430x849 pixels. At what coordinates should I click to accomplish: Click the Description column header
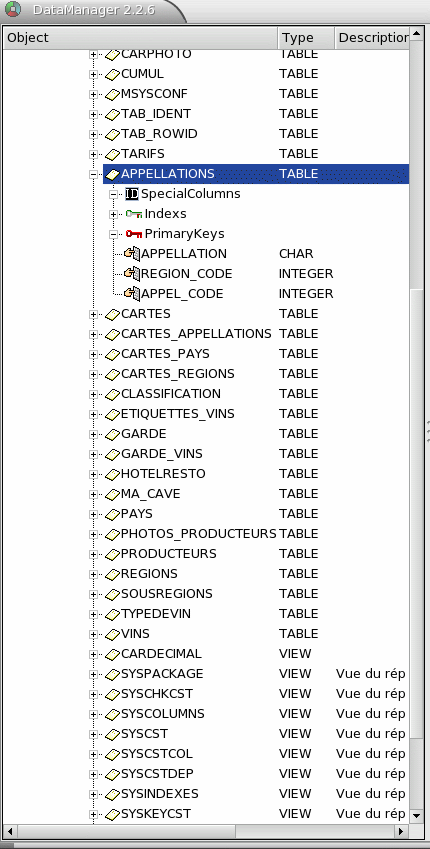coord(372,38)
